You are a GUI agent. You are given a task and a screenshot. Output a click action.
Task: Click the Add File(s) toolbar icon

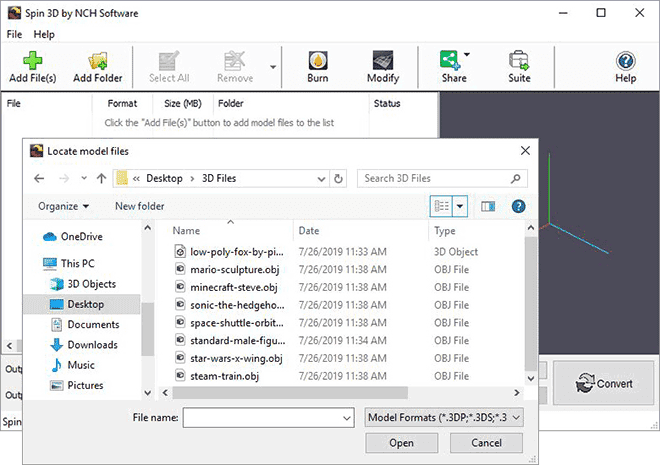(x=32, y=67)
